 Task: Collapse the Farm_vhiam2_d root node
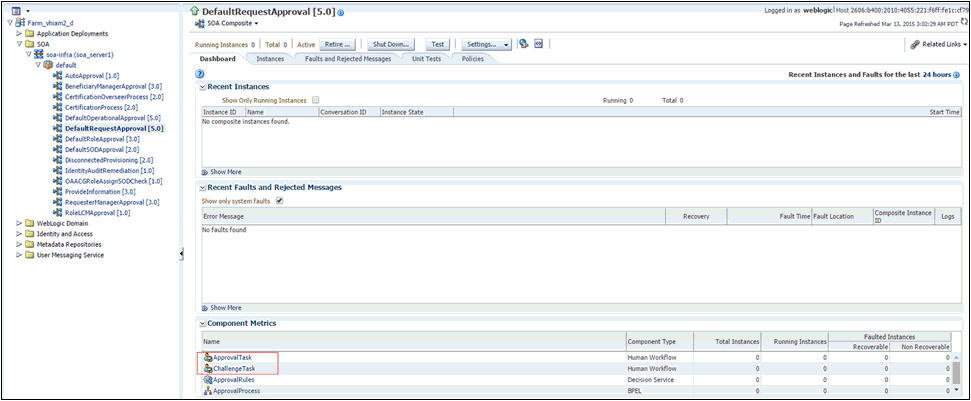click(10, 23)
